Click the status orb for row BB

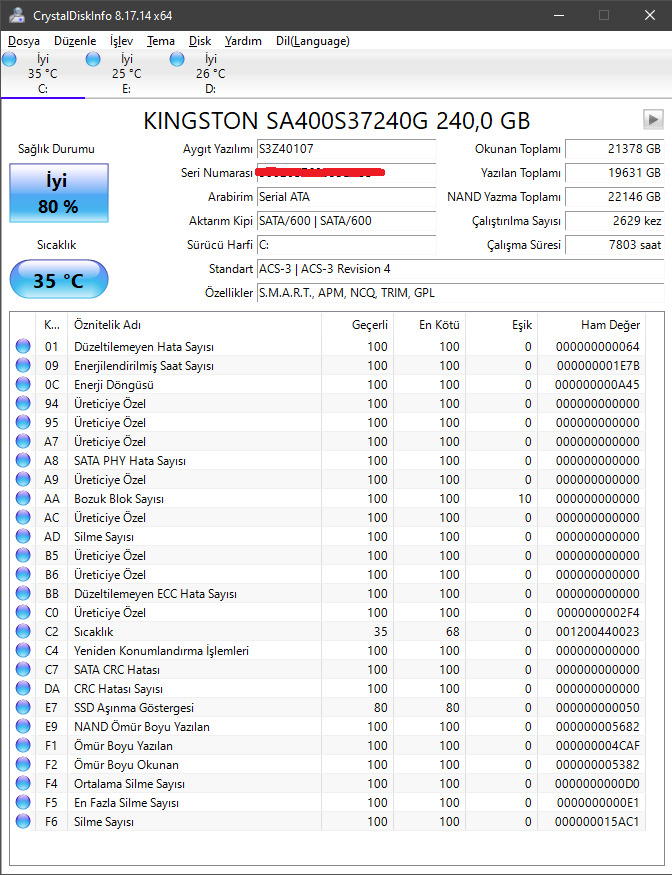(23, 593)
